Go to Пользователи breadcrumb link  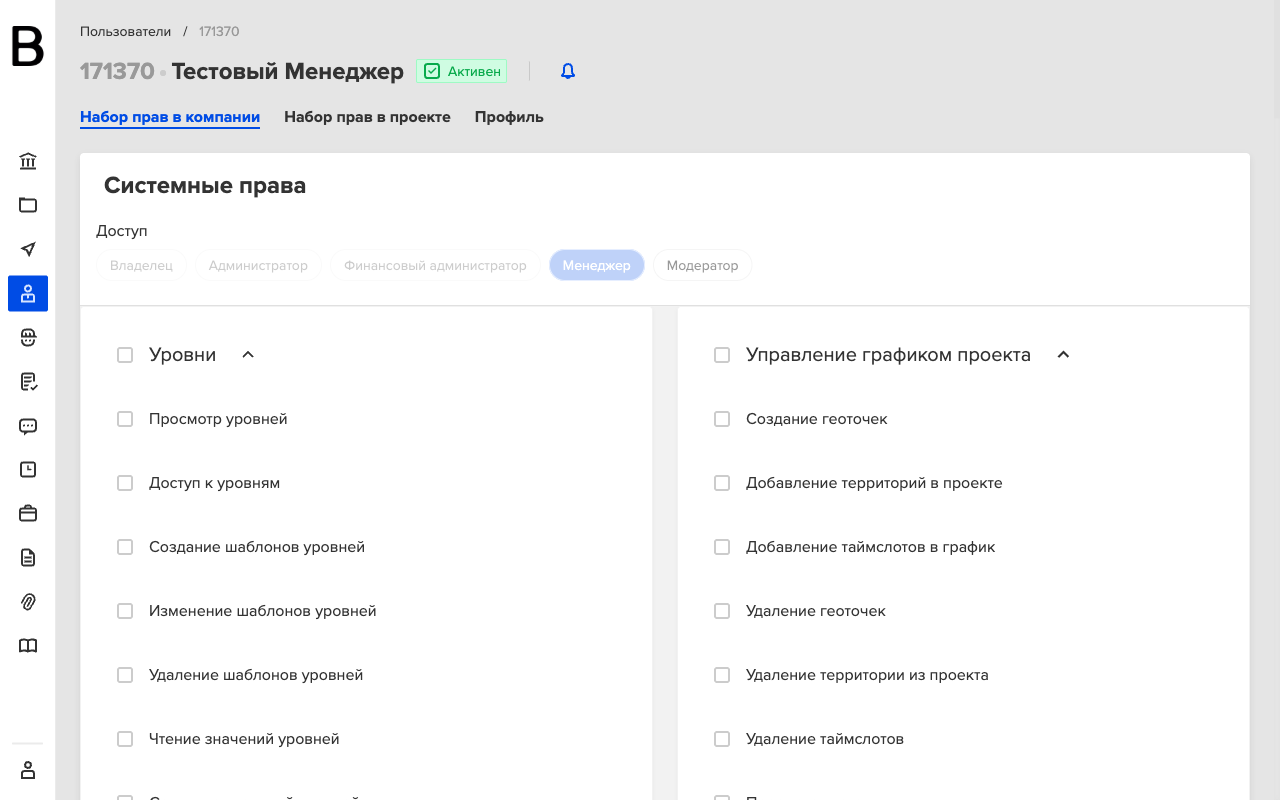coord(126,31)
